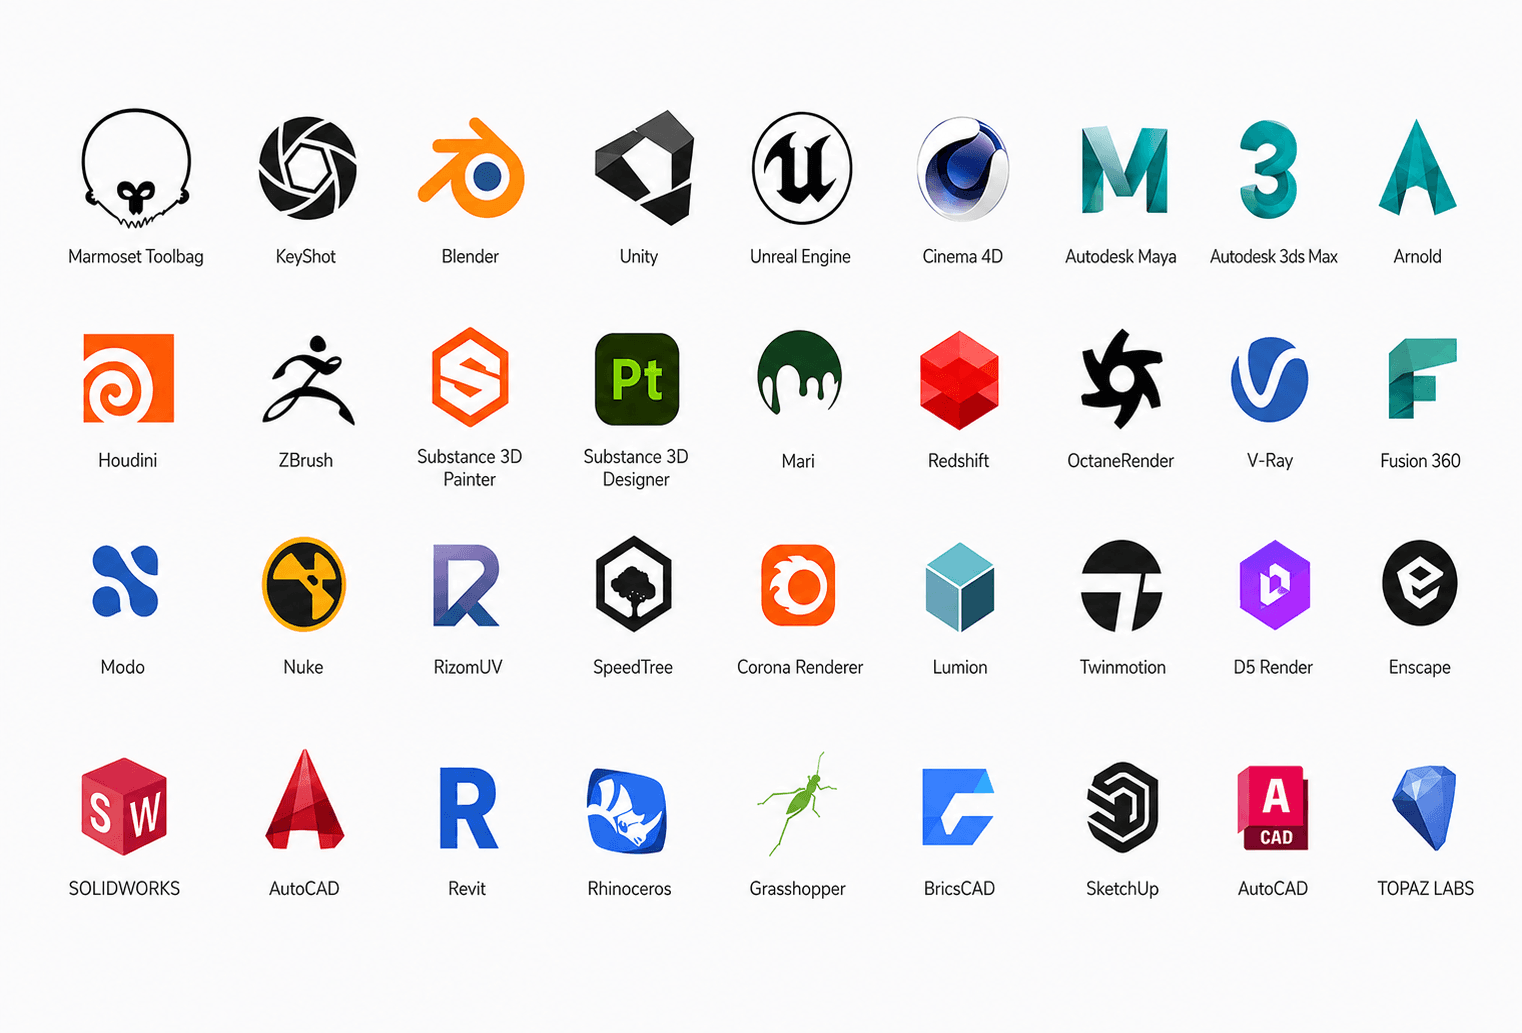
Task: Select the Nuke yellow radiation icon
Action: pyautogui.click(x=304, y=584)
